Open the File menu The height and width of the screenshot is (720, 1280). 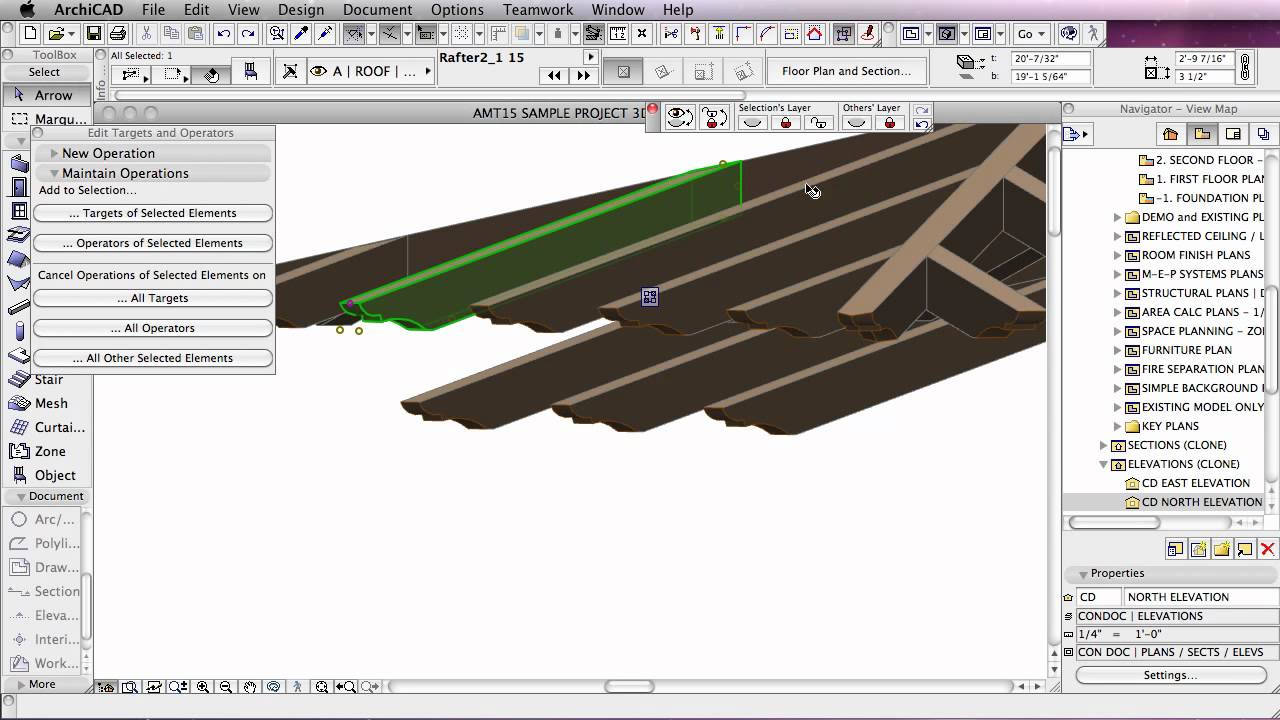coord(153,10)
